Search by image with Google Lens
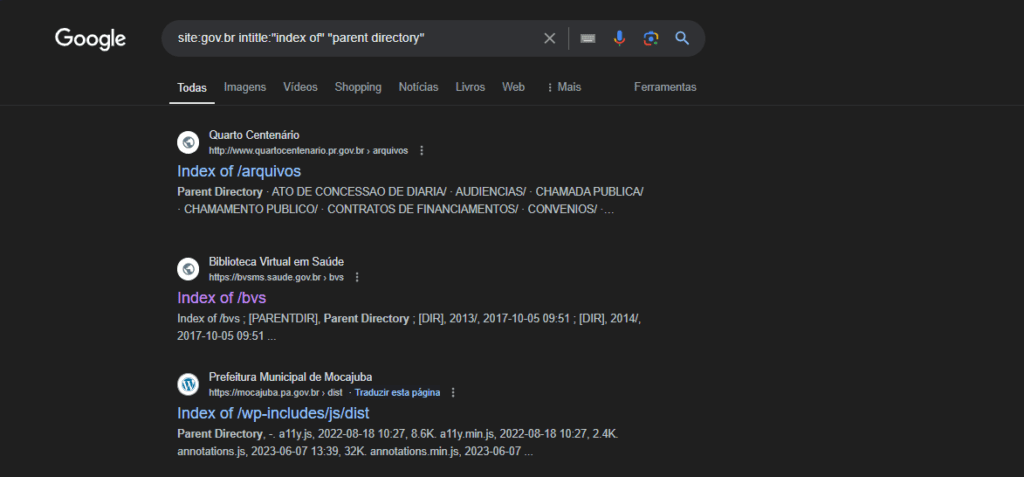 (651, 38)
